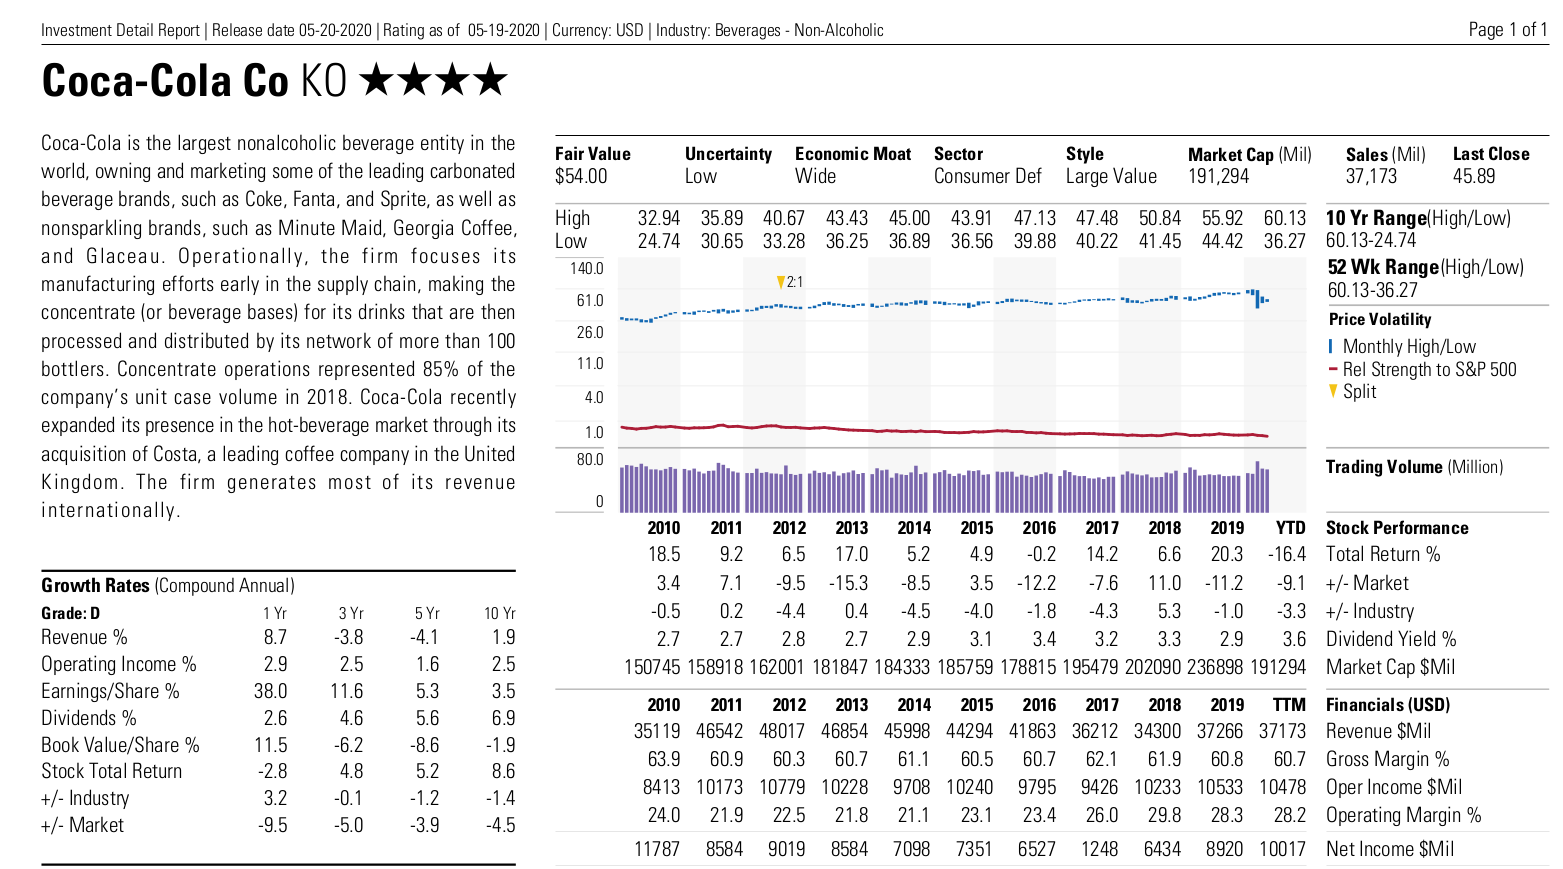Select the 2017 Net Income value "1248"
Image resolution: width=1563 pixels, height=869 pixels.
coord(1100,849)
